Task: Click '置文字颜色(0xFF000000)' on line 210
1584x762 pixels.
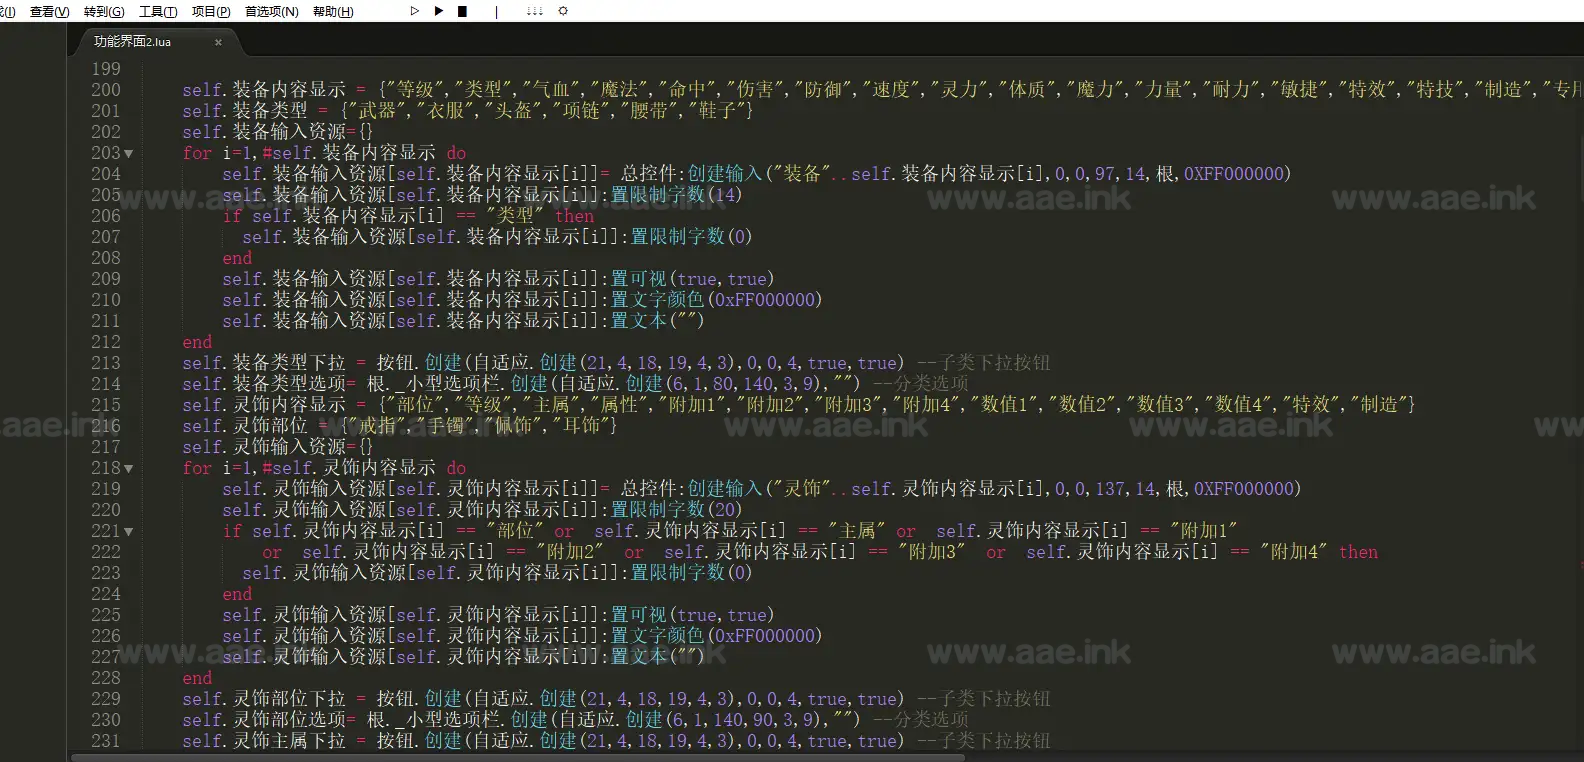Action: [716, 300]
